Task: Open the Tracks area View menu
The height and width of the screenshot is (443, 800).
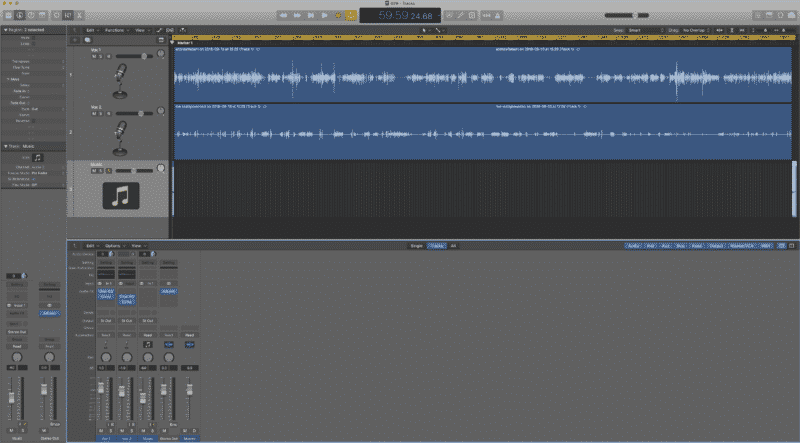Action: [141, 31]
